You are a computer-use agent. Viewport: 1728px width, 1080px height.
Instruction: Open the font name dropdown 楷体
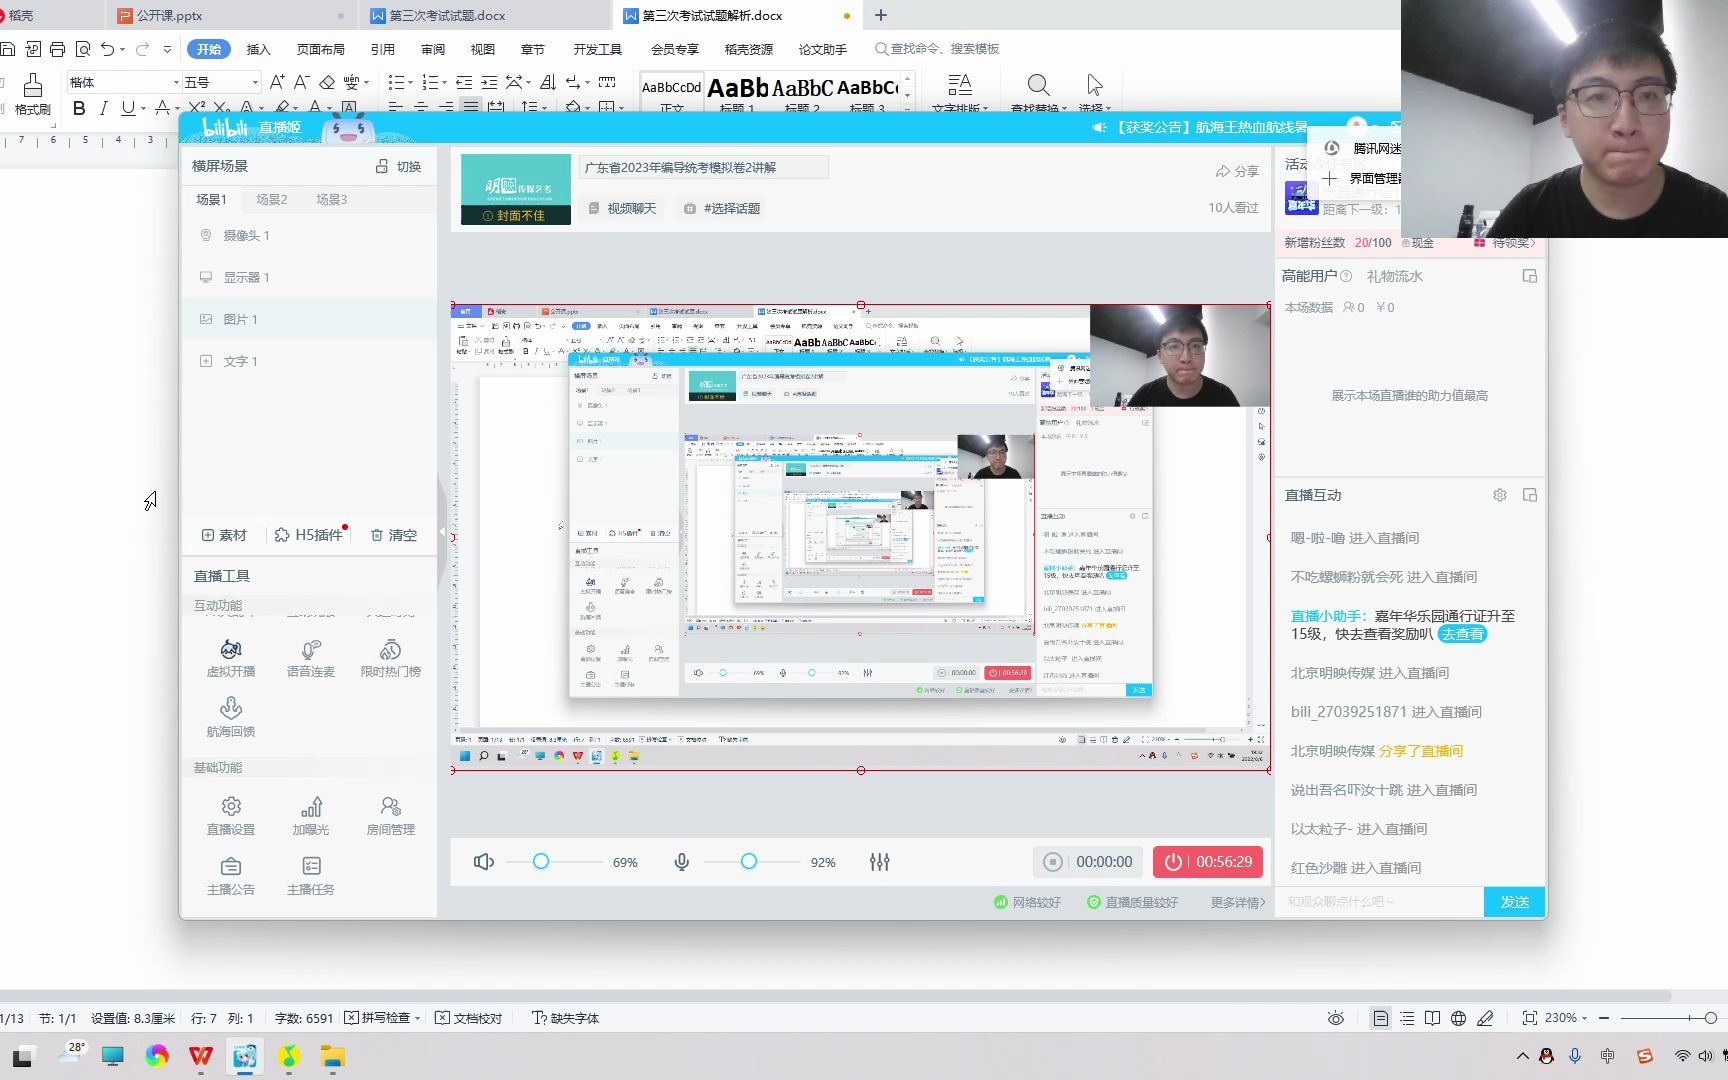176,82
